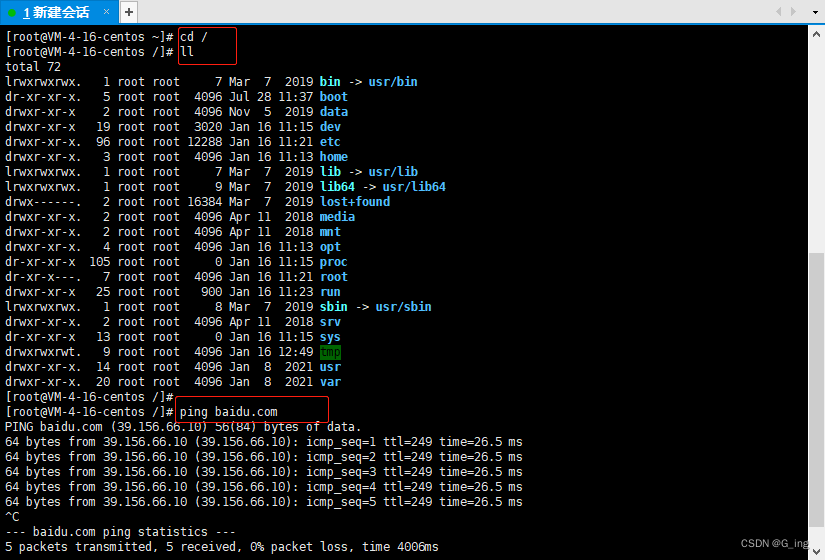Click the 'etc' directory name
The height and width of the screenshot is (560, 825).
[x=330, y=142]
